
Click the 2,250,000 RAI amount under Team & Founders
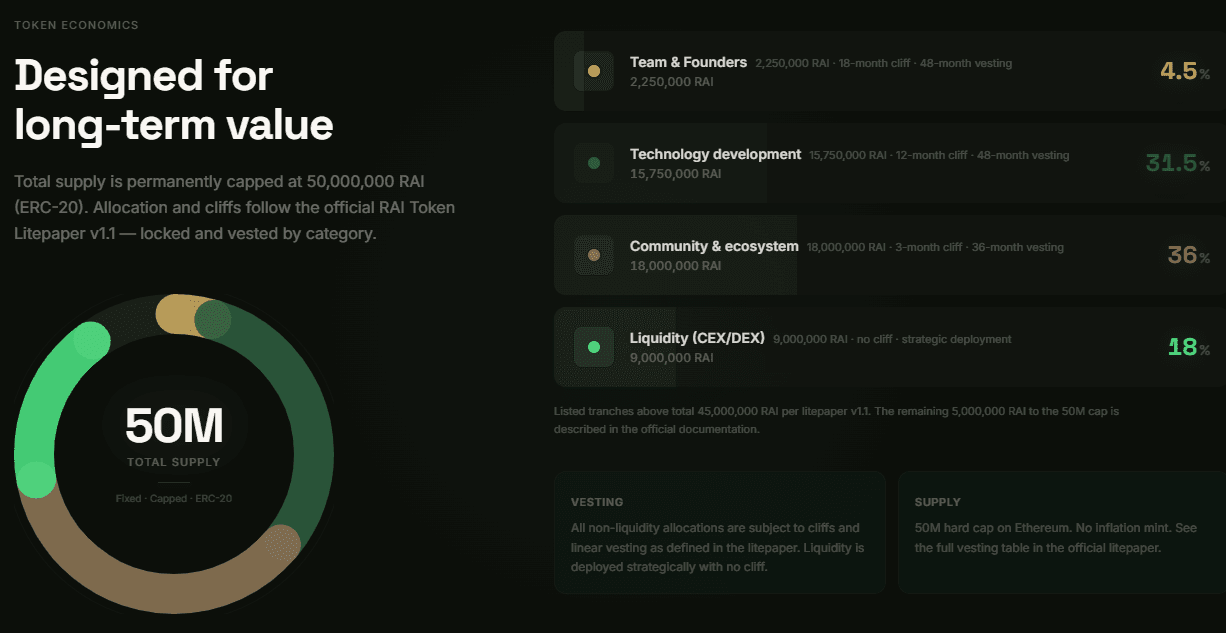(671, 82)
